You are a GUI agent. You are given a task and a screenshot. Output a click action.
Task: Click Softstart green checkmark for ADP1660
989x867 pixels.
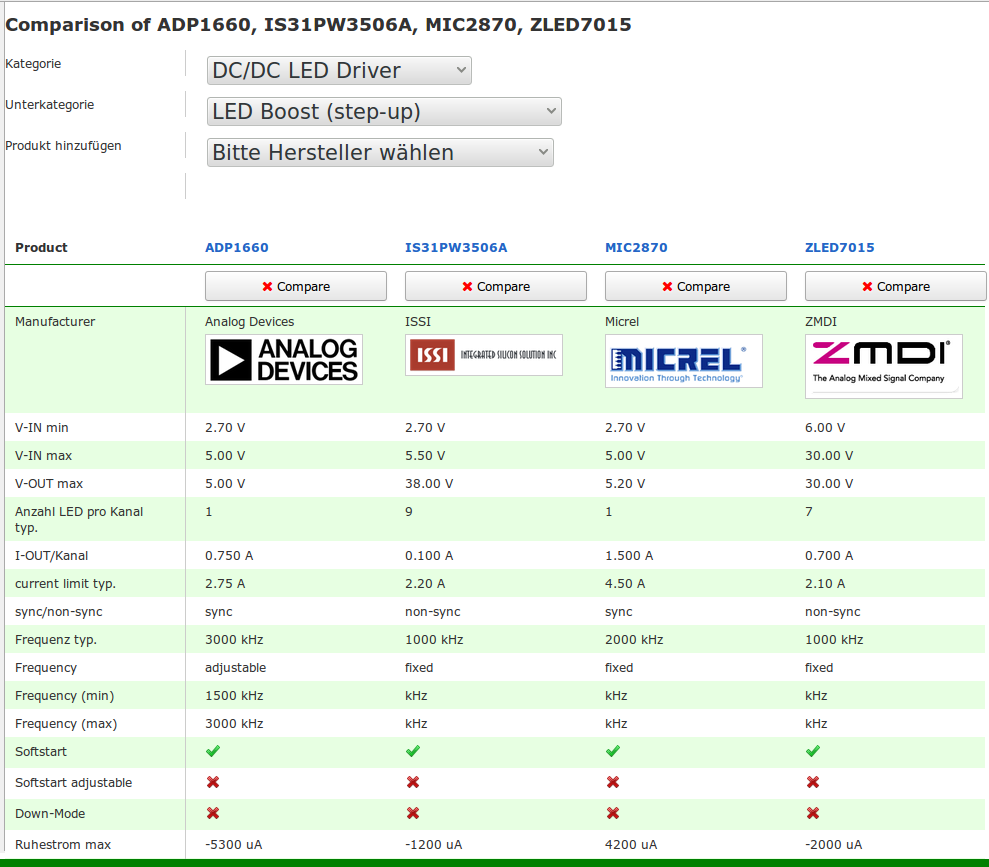click(213, 751)
